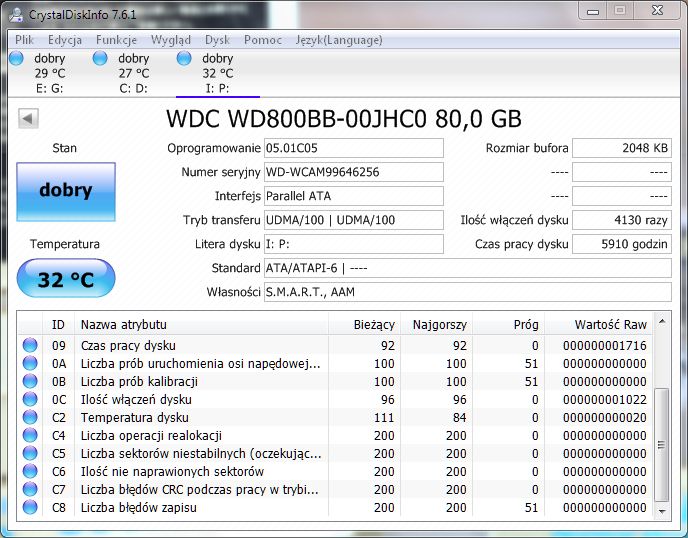Open the Pomoc menu
Screen dimensions: 688x538
263,40
